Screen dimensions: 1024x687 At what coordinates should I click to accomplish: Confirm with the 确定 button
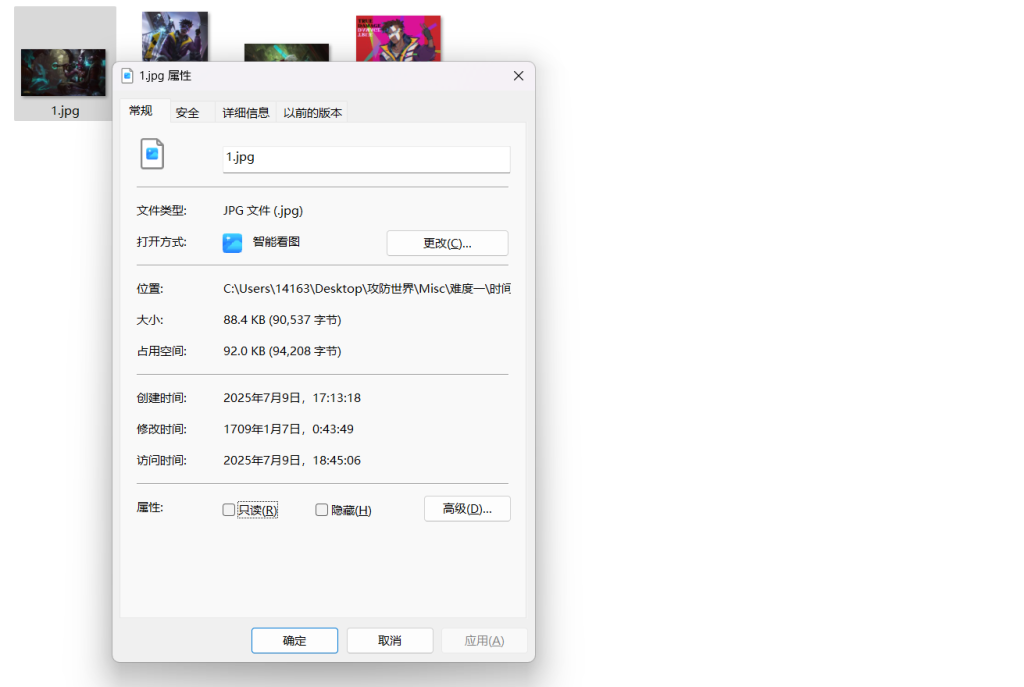tap(294, 641)
